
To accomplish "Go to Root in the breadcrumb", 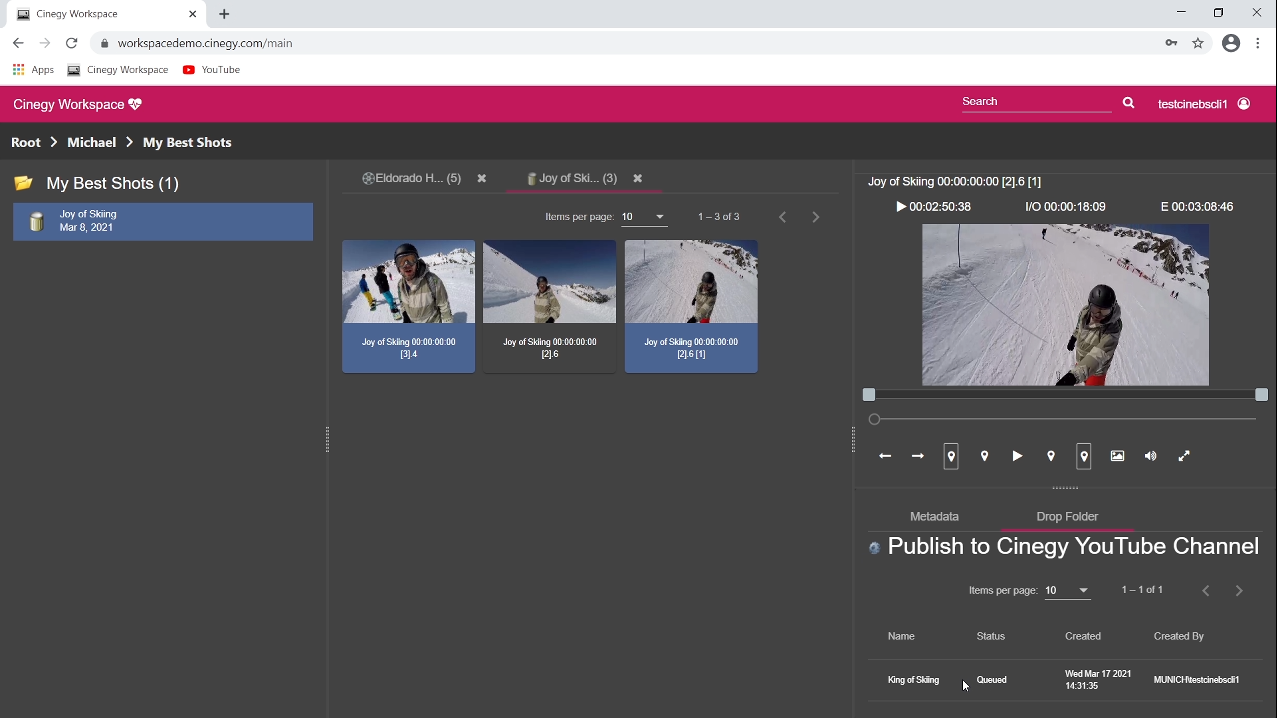I will coord(26,142).
